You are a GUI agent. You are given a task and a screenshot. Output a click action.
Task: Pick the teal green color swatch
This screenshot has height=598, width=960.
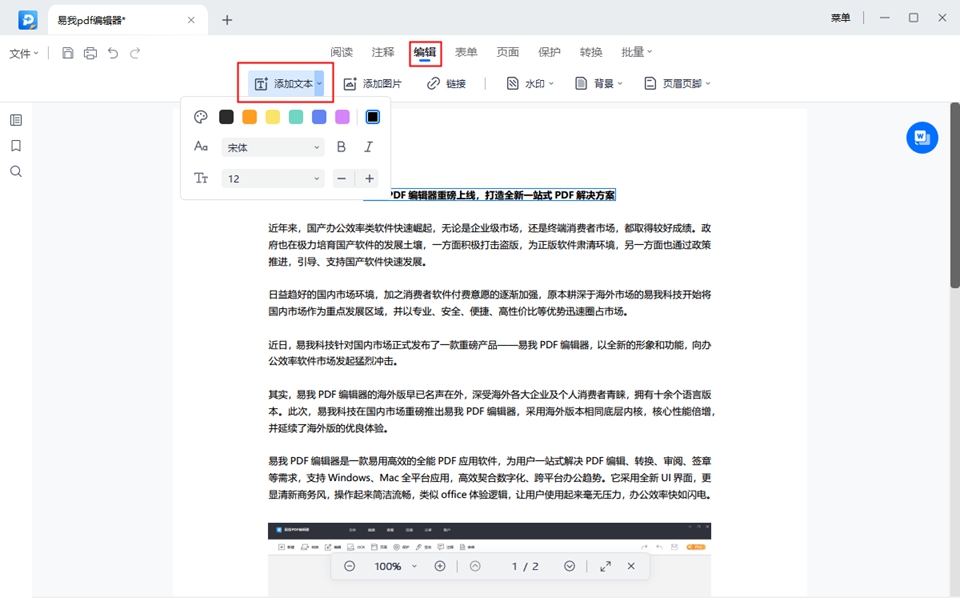coord(296,117)
